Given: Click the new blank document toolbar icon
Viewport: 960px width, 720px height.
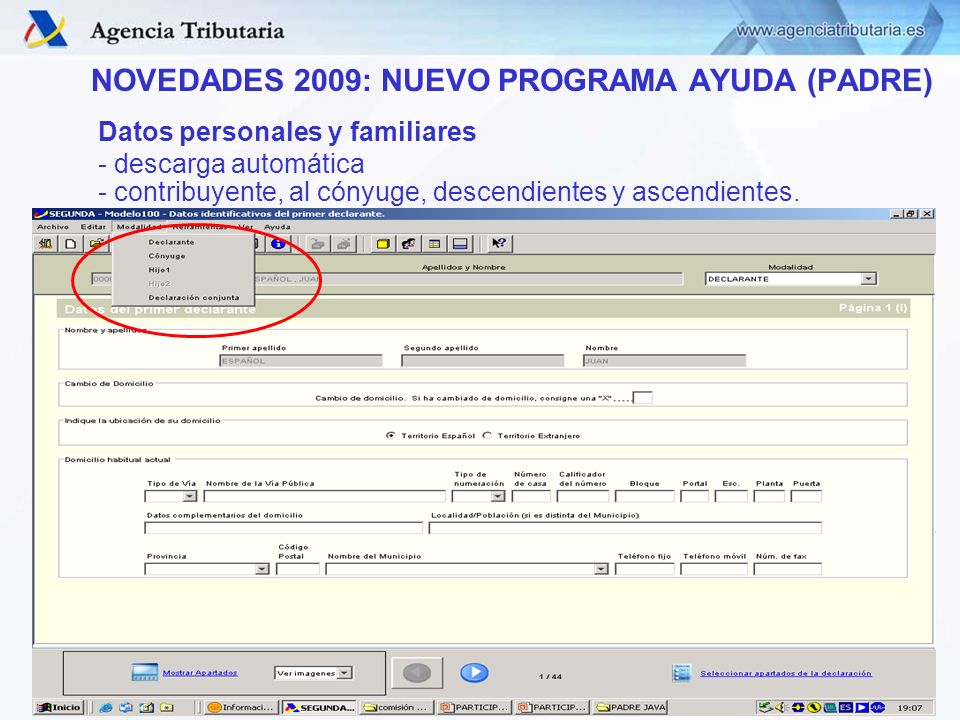Looking at the screenshot, I should 71,244.
